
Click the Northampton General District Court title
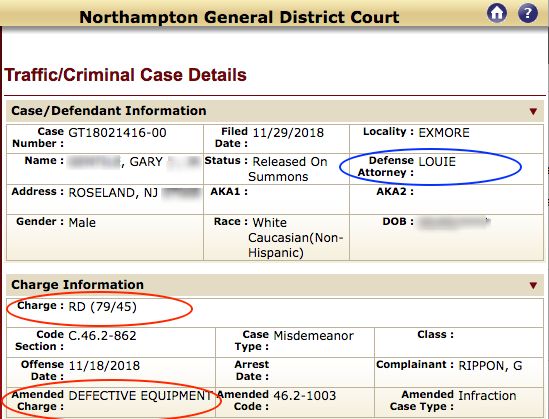coord(239,17)
